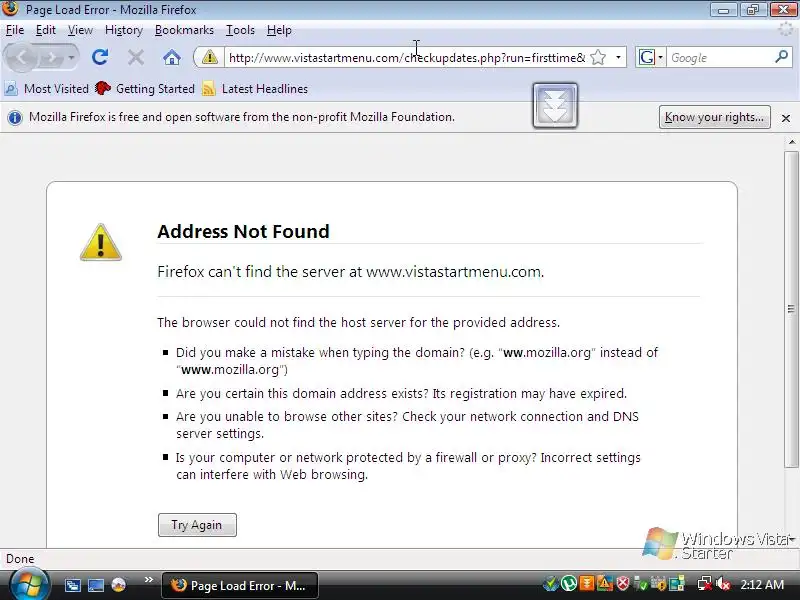Go to Home page icon
The image size is (800, 600).
pos(172,57)
